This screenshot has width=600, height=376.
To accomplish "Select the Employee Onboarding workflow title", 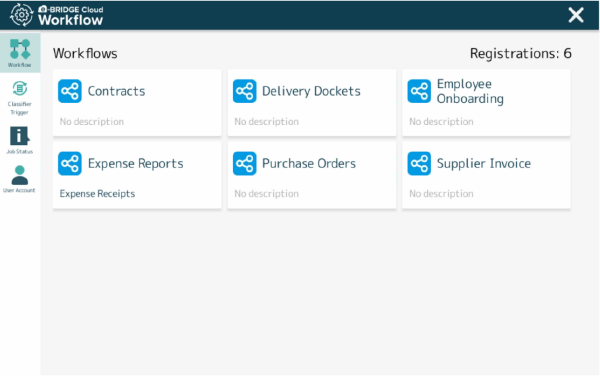I will point(470,91).
